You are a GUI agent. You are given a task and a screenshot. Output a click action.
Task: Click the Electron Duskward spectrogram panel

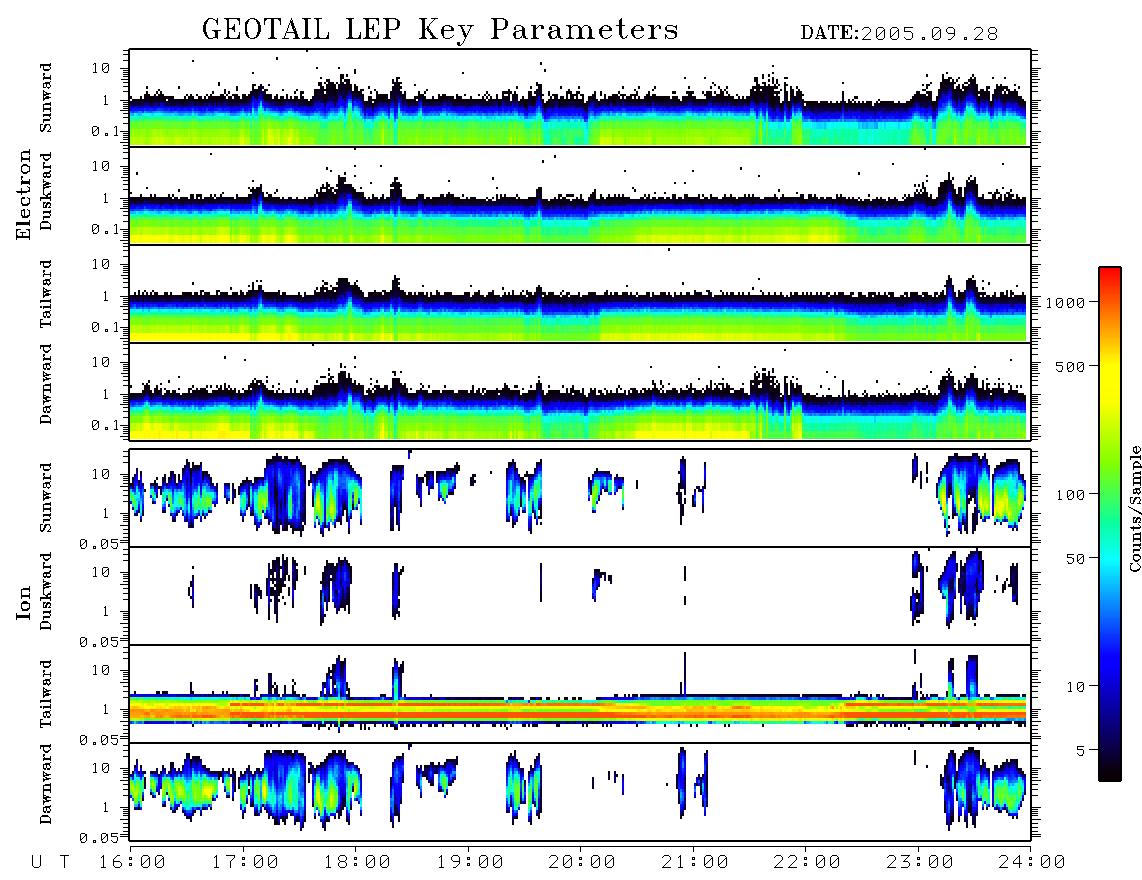click(x=580, y=195)
